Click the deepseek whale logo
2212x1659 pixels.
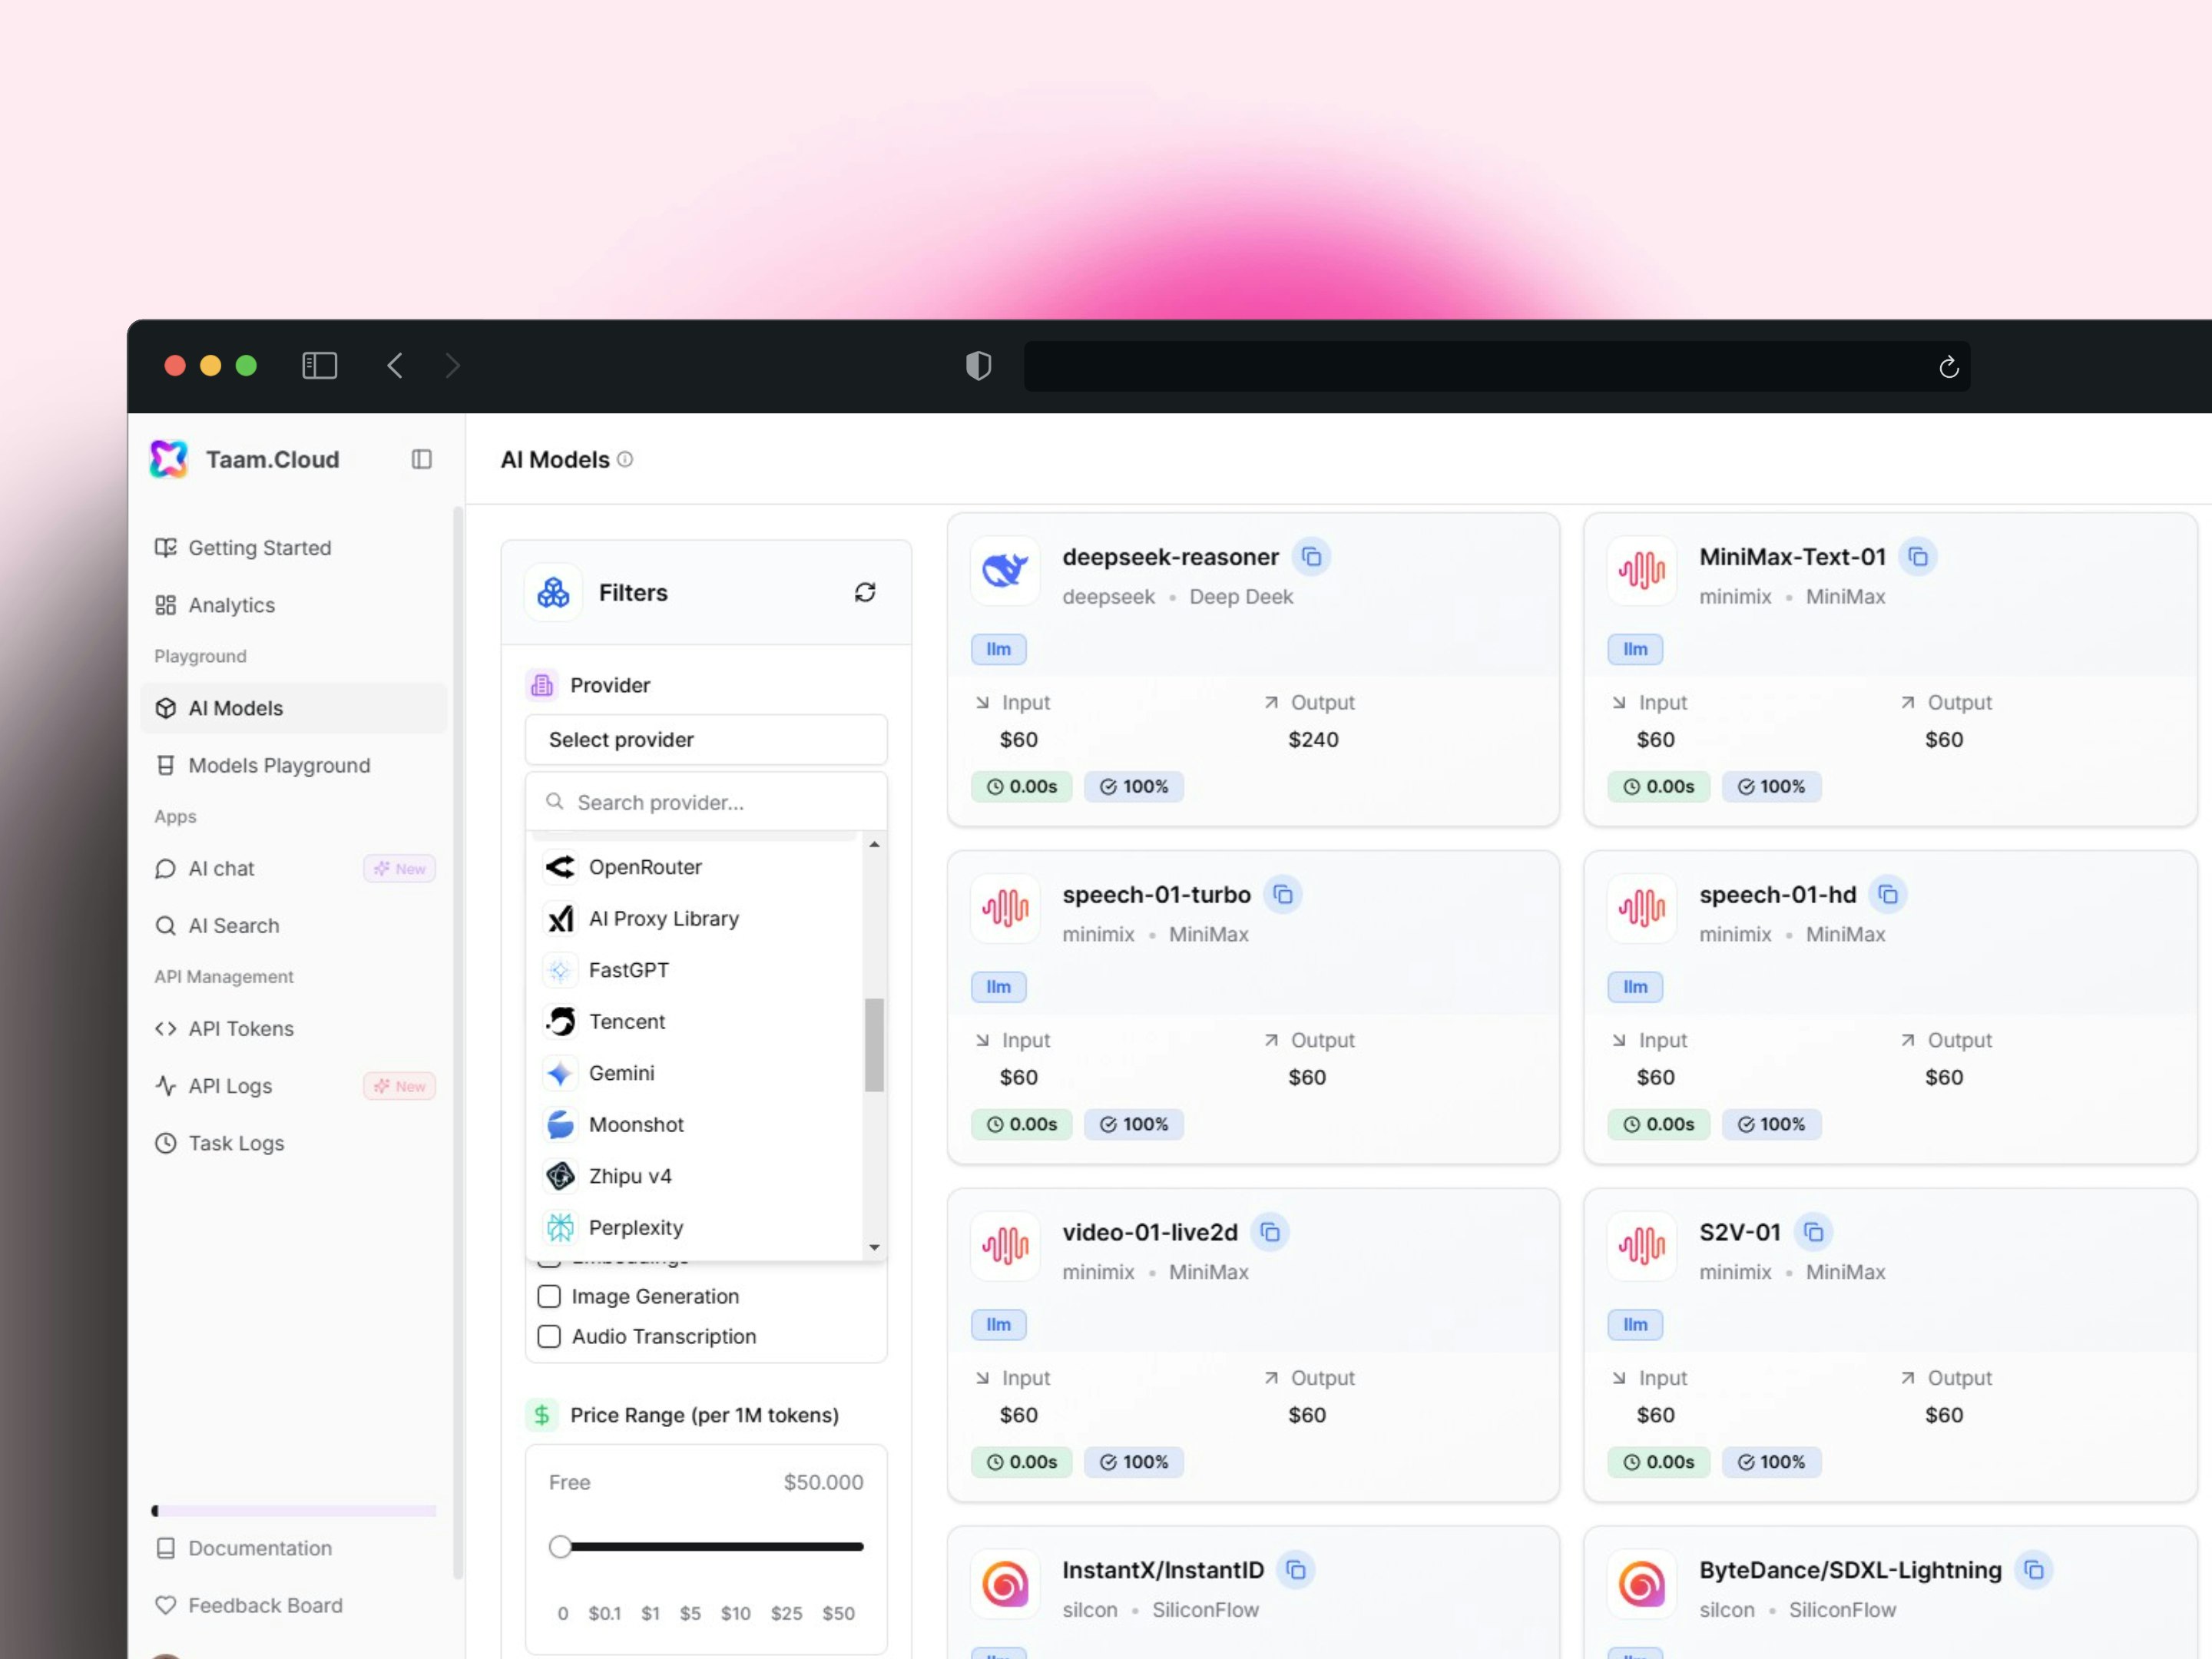click(x=1005, y=570)
